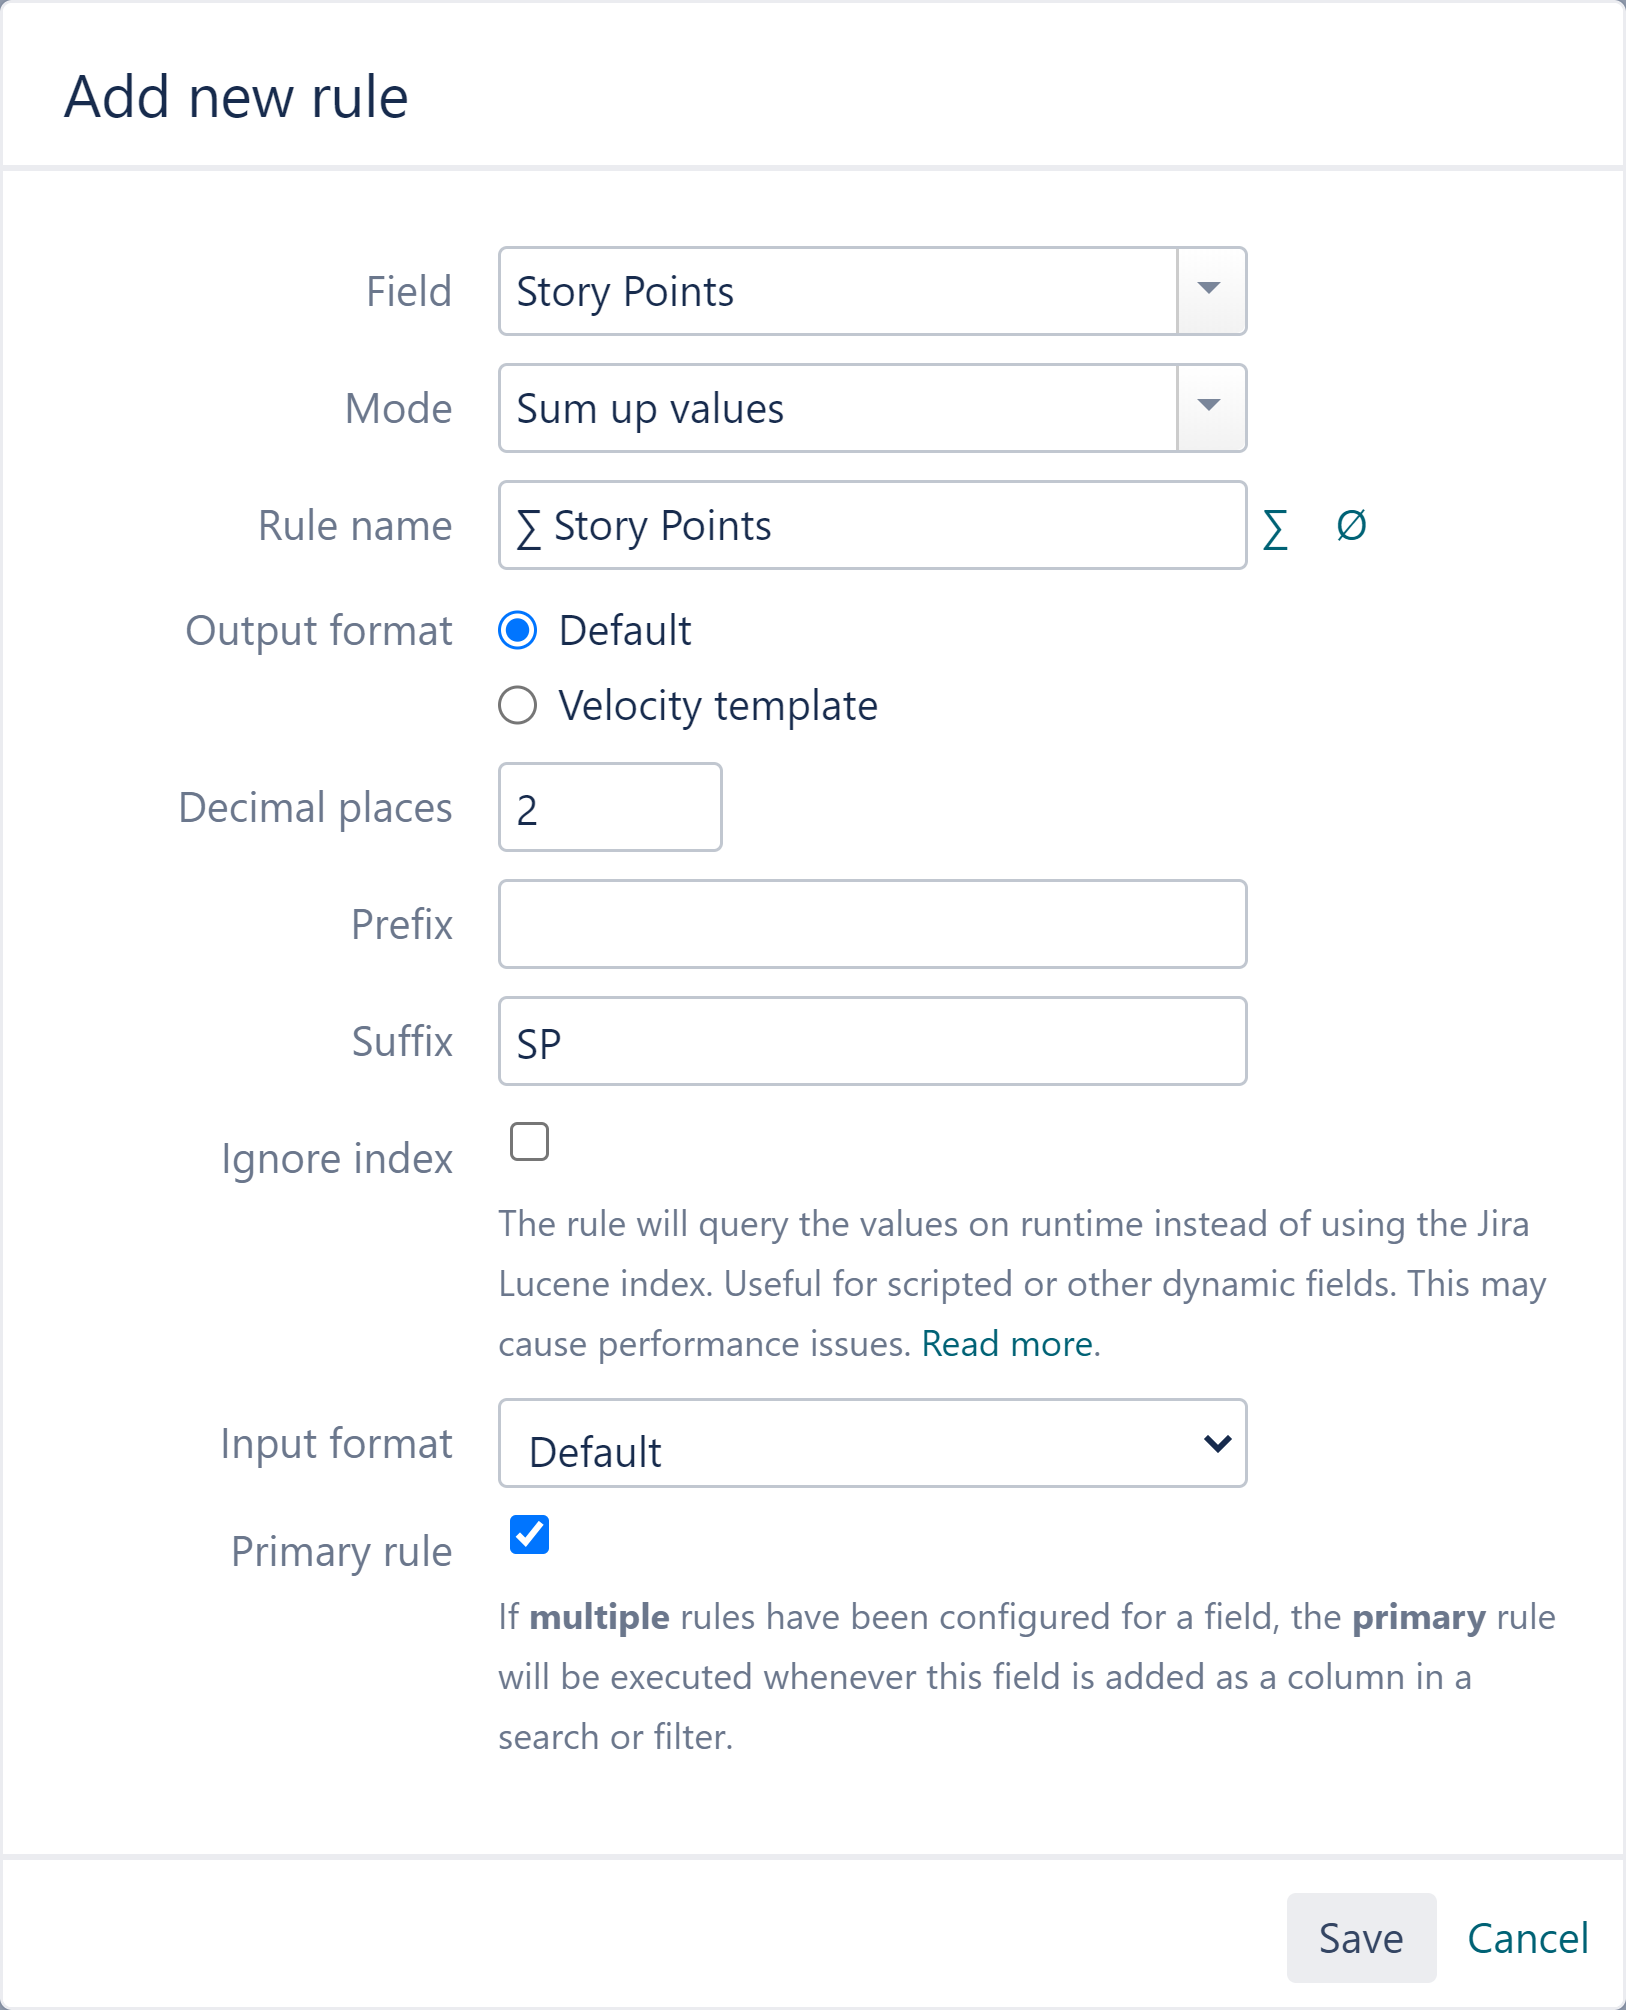Insert the average symbol into rule name
Viewport: 1626px width, 2010px height.
pos(1351,526)
